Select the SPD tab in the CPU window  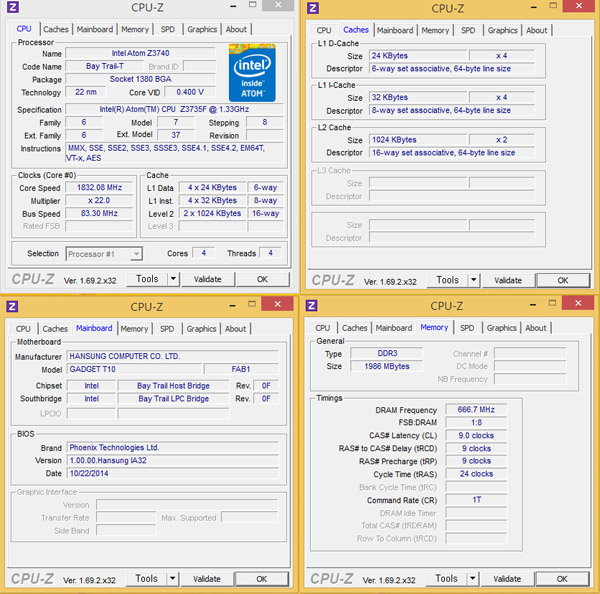[x=168, y=29]
